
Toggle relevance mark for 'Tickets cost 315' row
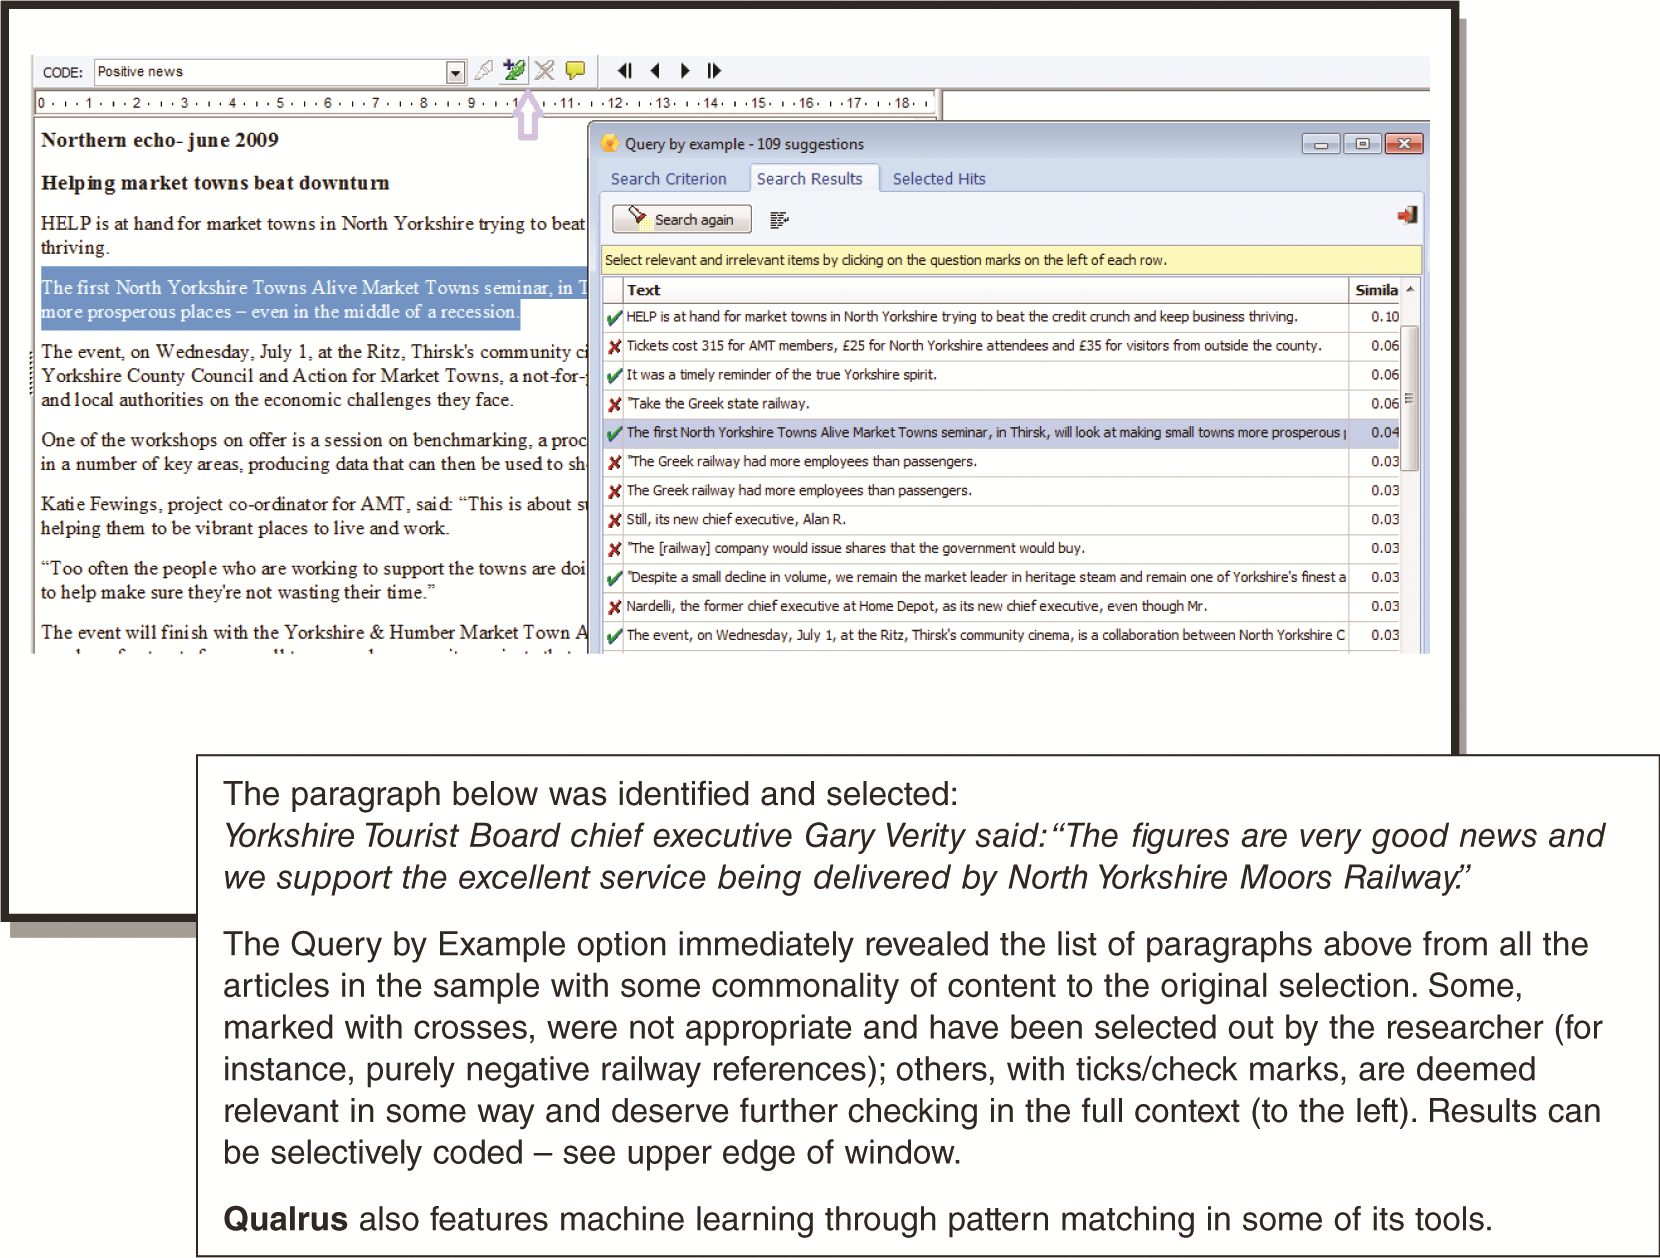[x=614, y=347]
